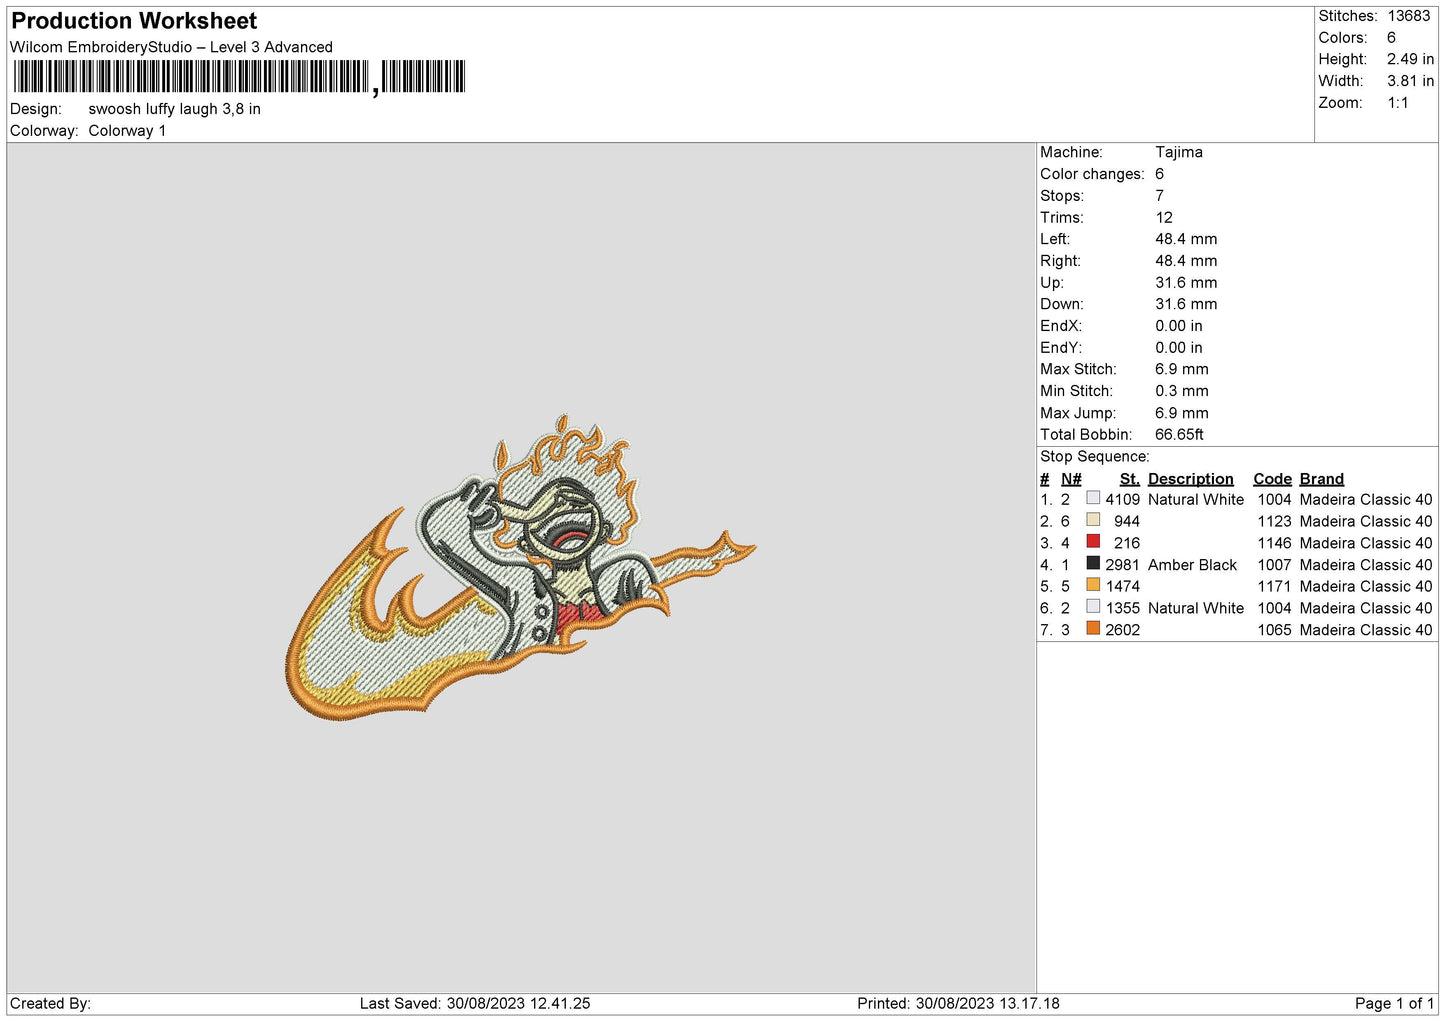
Task: Click the dark orange swatch beside 2602
Action: (1093, 629)
